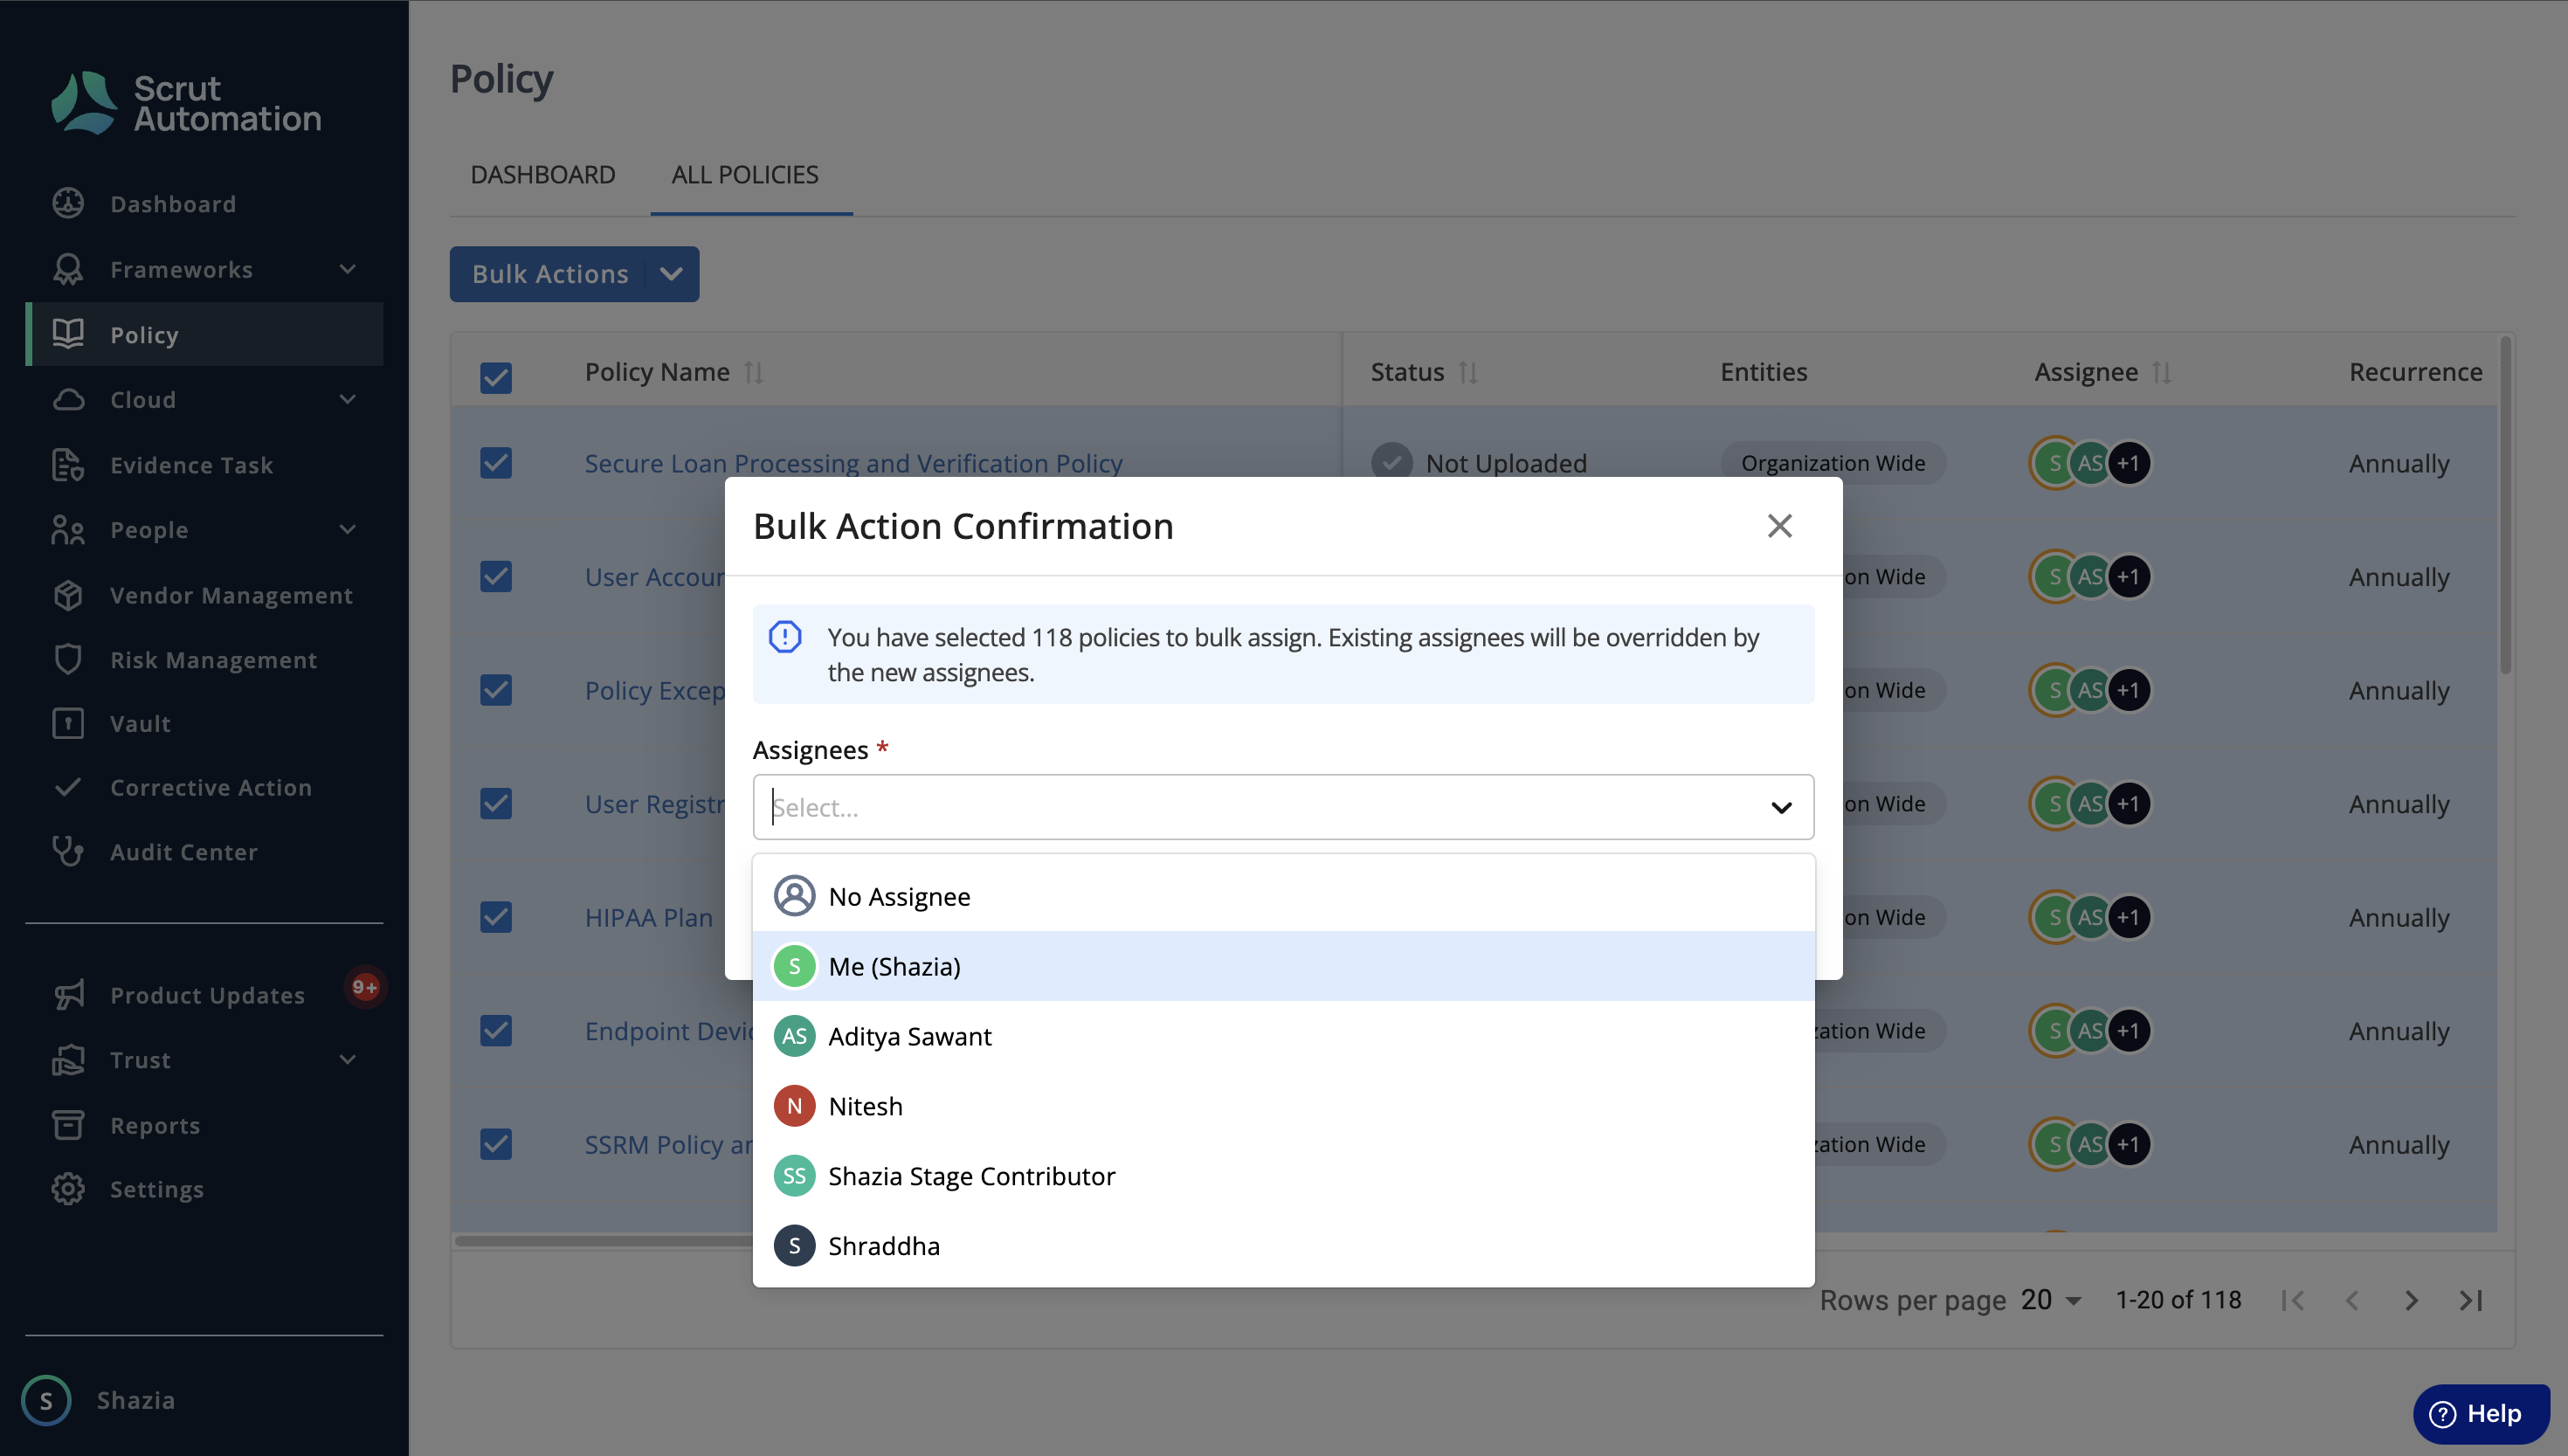Click the Product Updates megaphone icon
The height and width of the screenshot is (1456, 2568).
pyautogui.click(x=68, y=995)
